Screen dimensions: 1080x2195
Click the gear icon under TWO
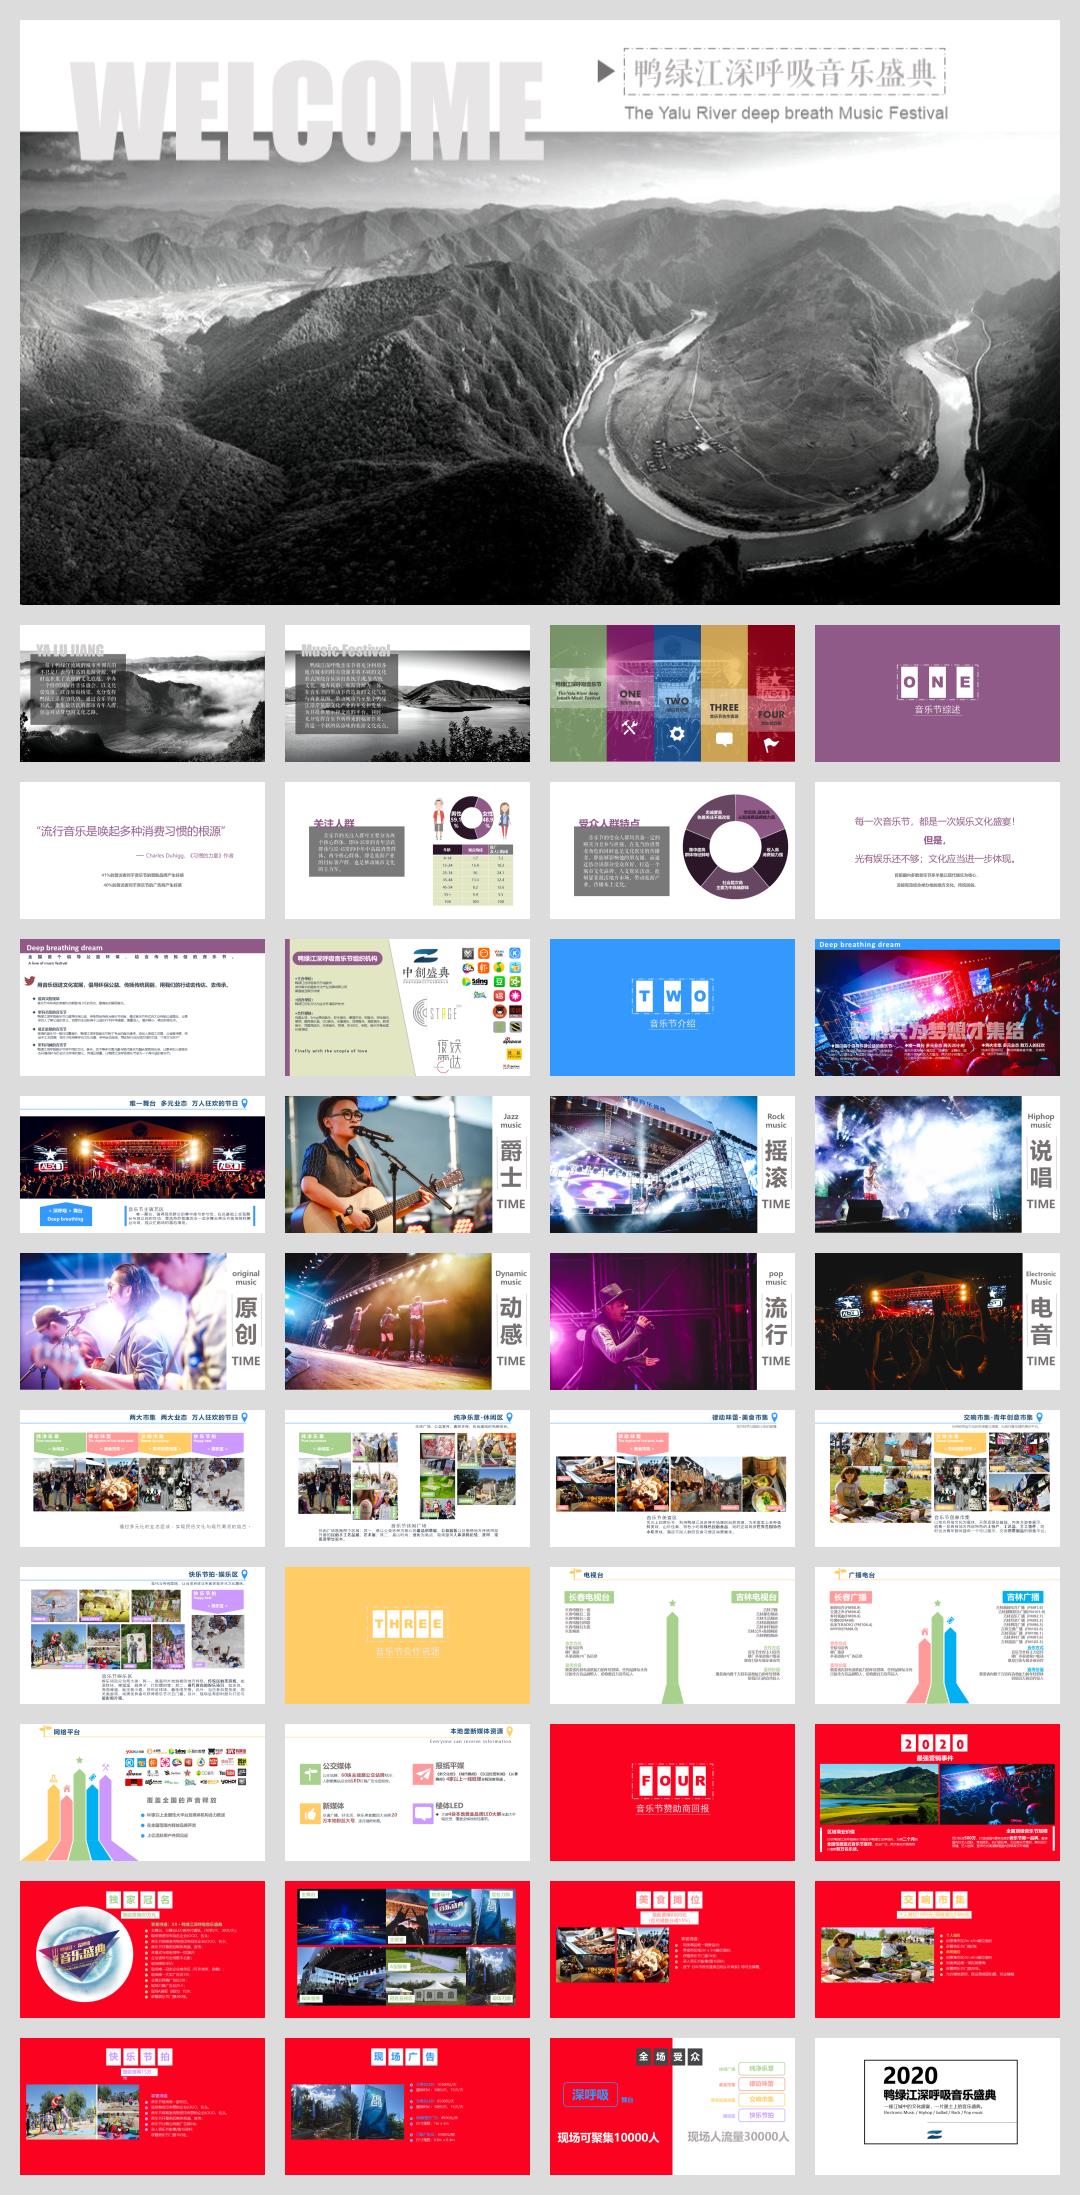tap(677, 733)
